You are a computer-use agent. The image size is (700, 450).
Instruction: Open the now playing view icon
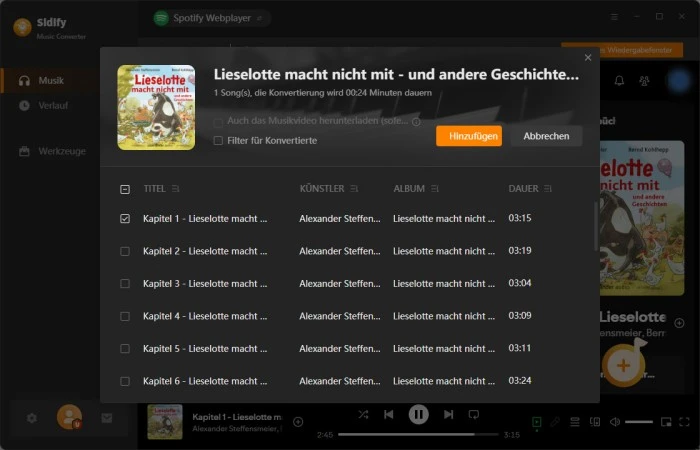pos(537,422)
